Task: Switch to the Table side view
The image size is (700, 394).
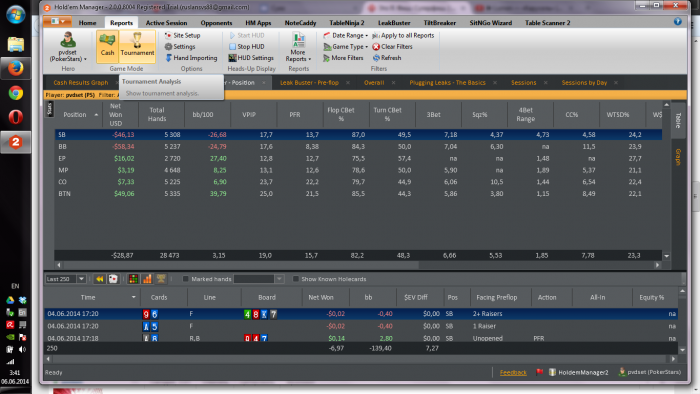Action: click(x=678, y=120)
